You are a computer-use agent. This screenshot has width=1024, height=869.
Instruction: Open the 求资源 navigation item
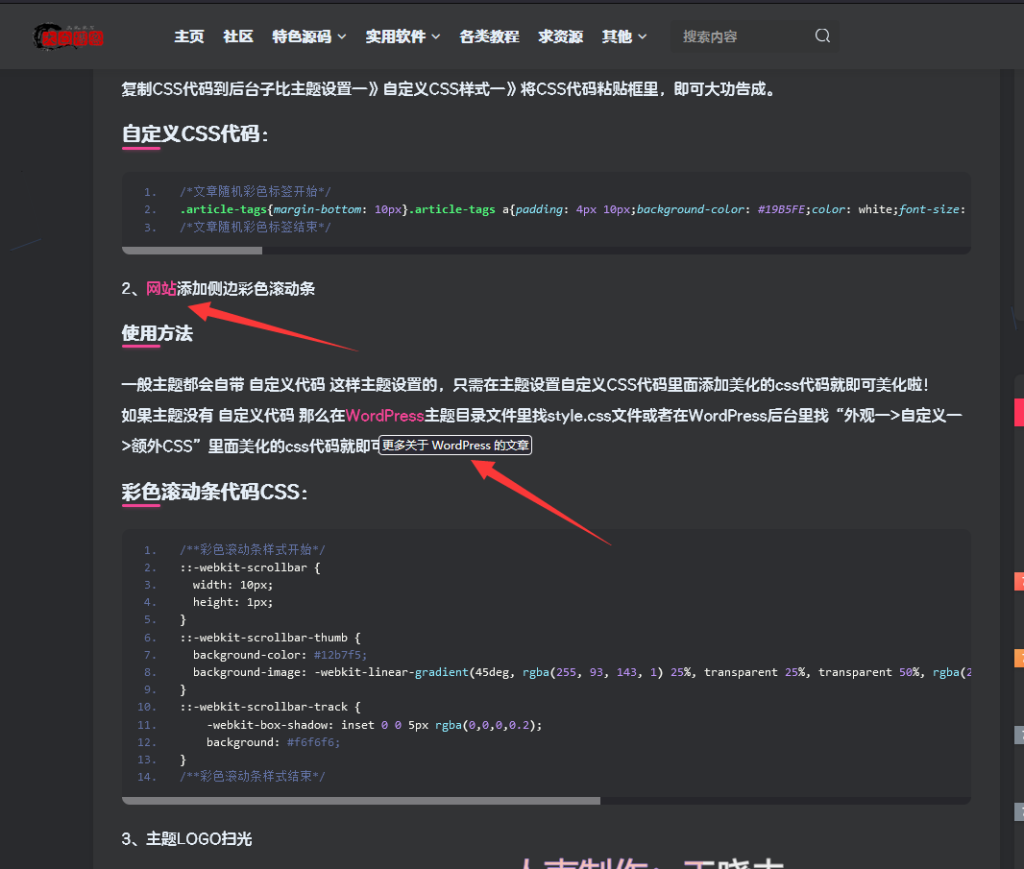coord(560,36)
